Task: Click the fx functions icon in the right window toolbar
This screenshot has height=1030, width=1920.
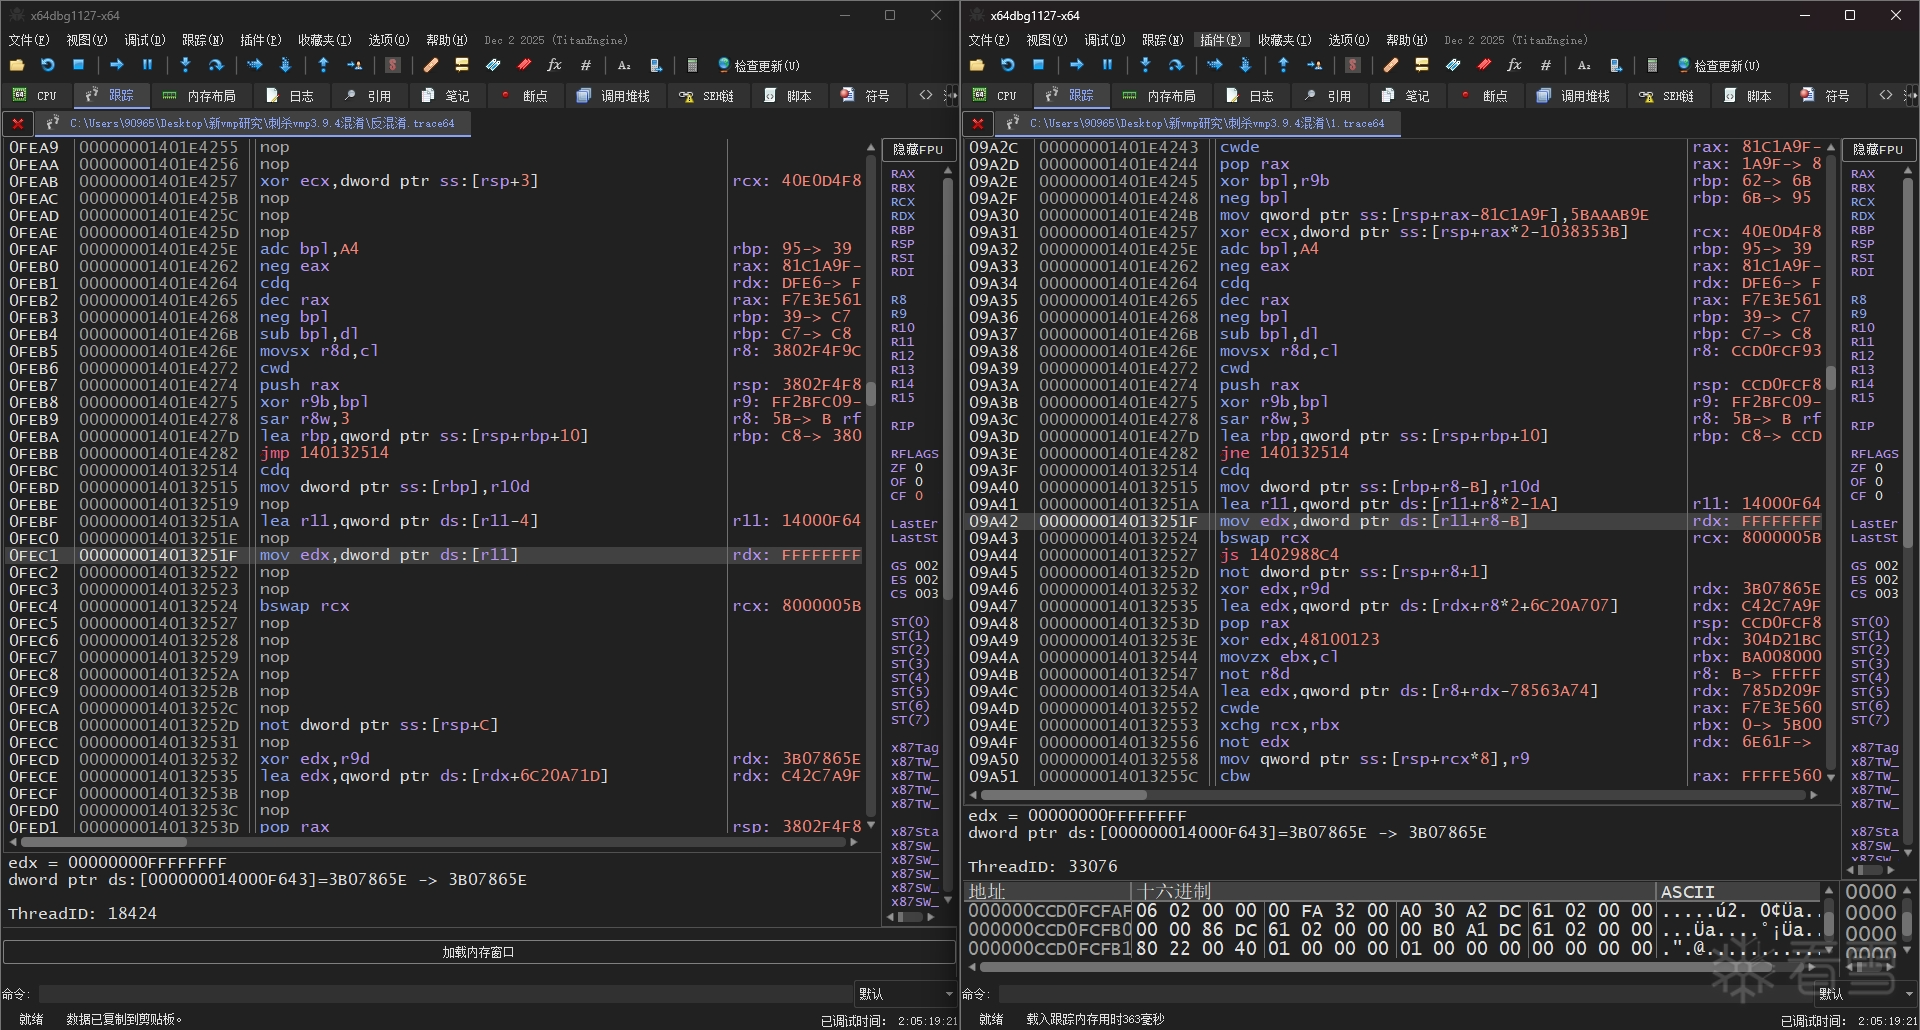Action: [1514, 65]
